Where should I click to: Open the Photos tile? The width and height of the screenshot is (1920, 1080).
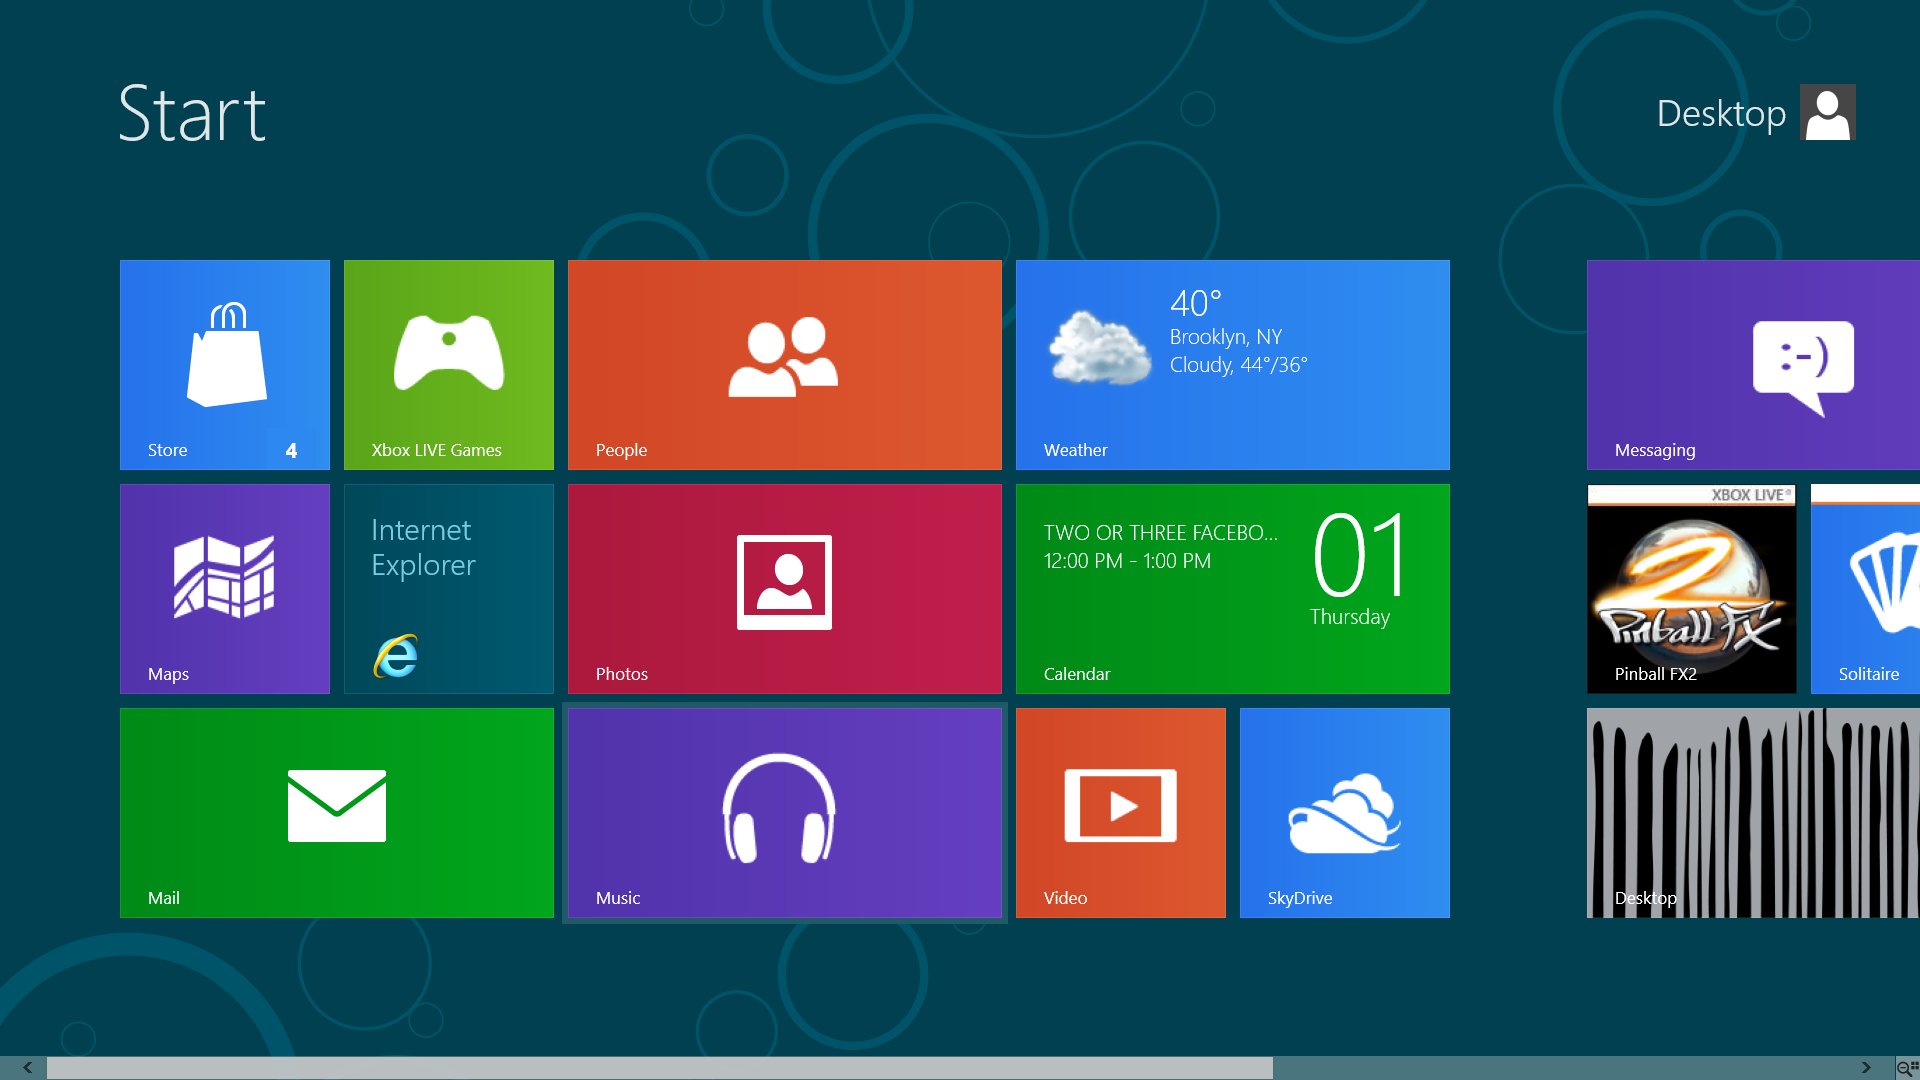click(x=784, y=589)
